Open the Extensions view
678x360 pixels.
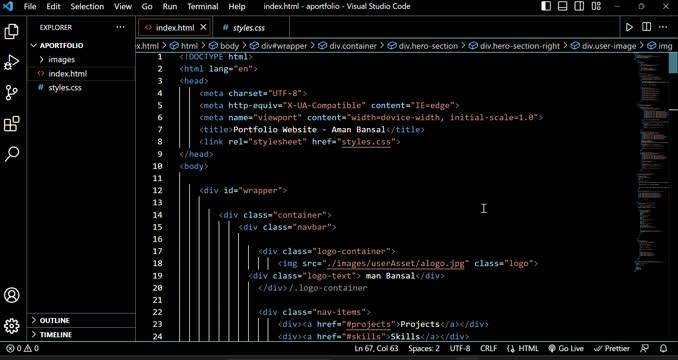(12, 124)
